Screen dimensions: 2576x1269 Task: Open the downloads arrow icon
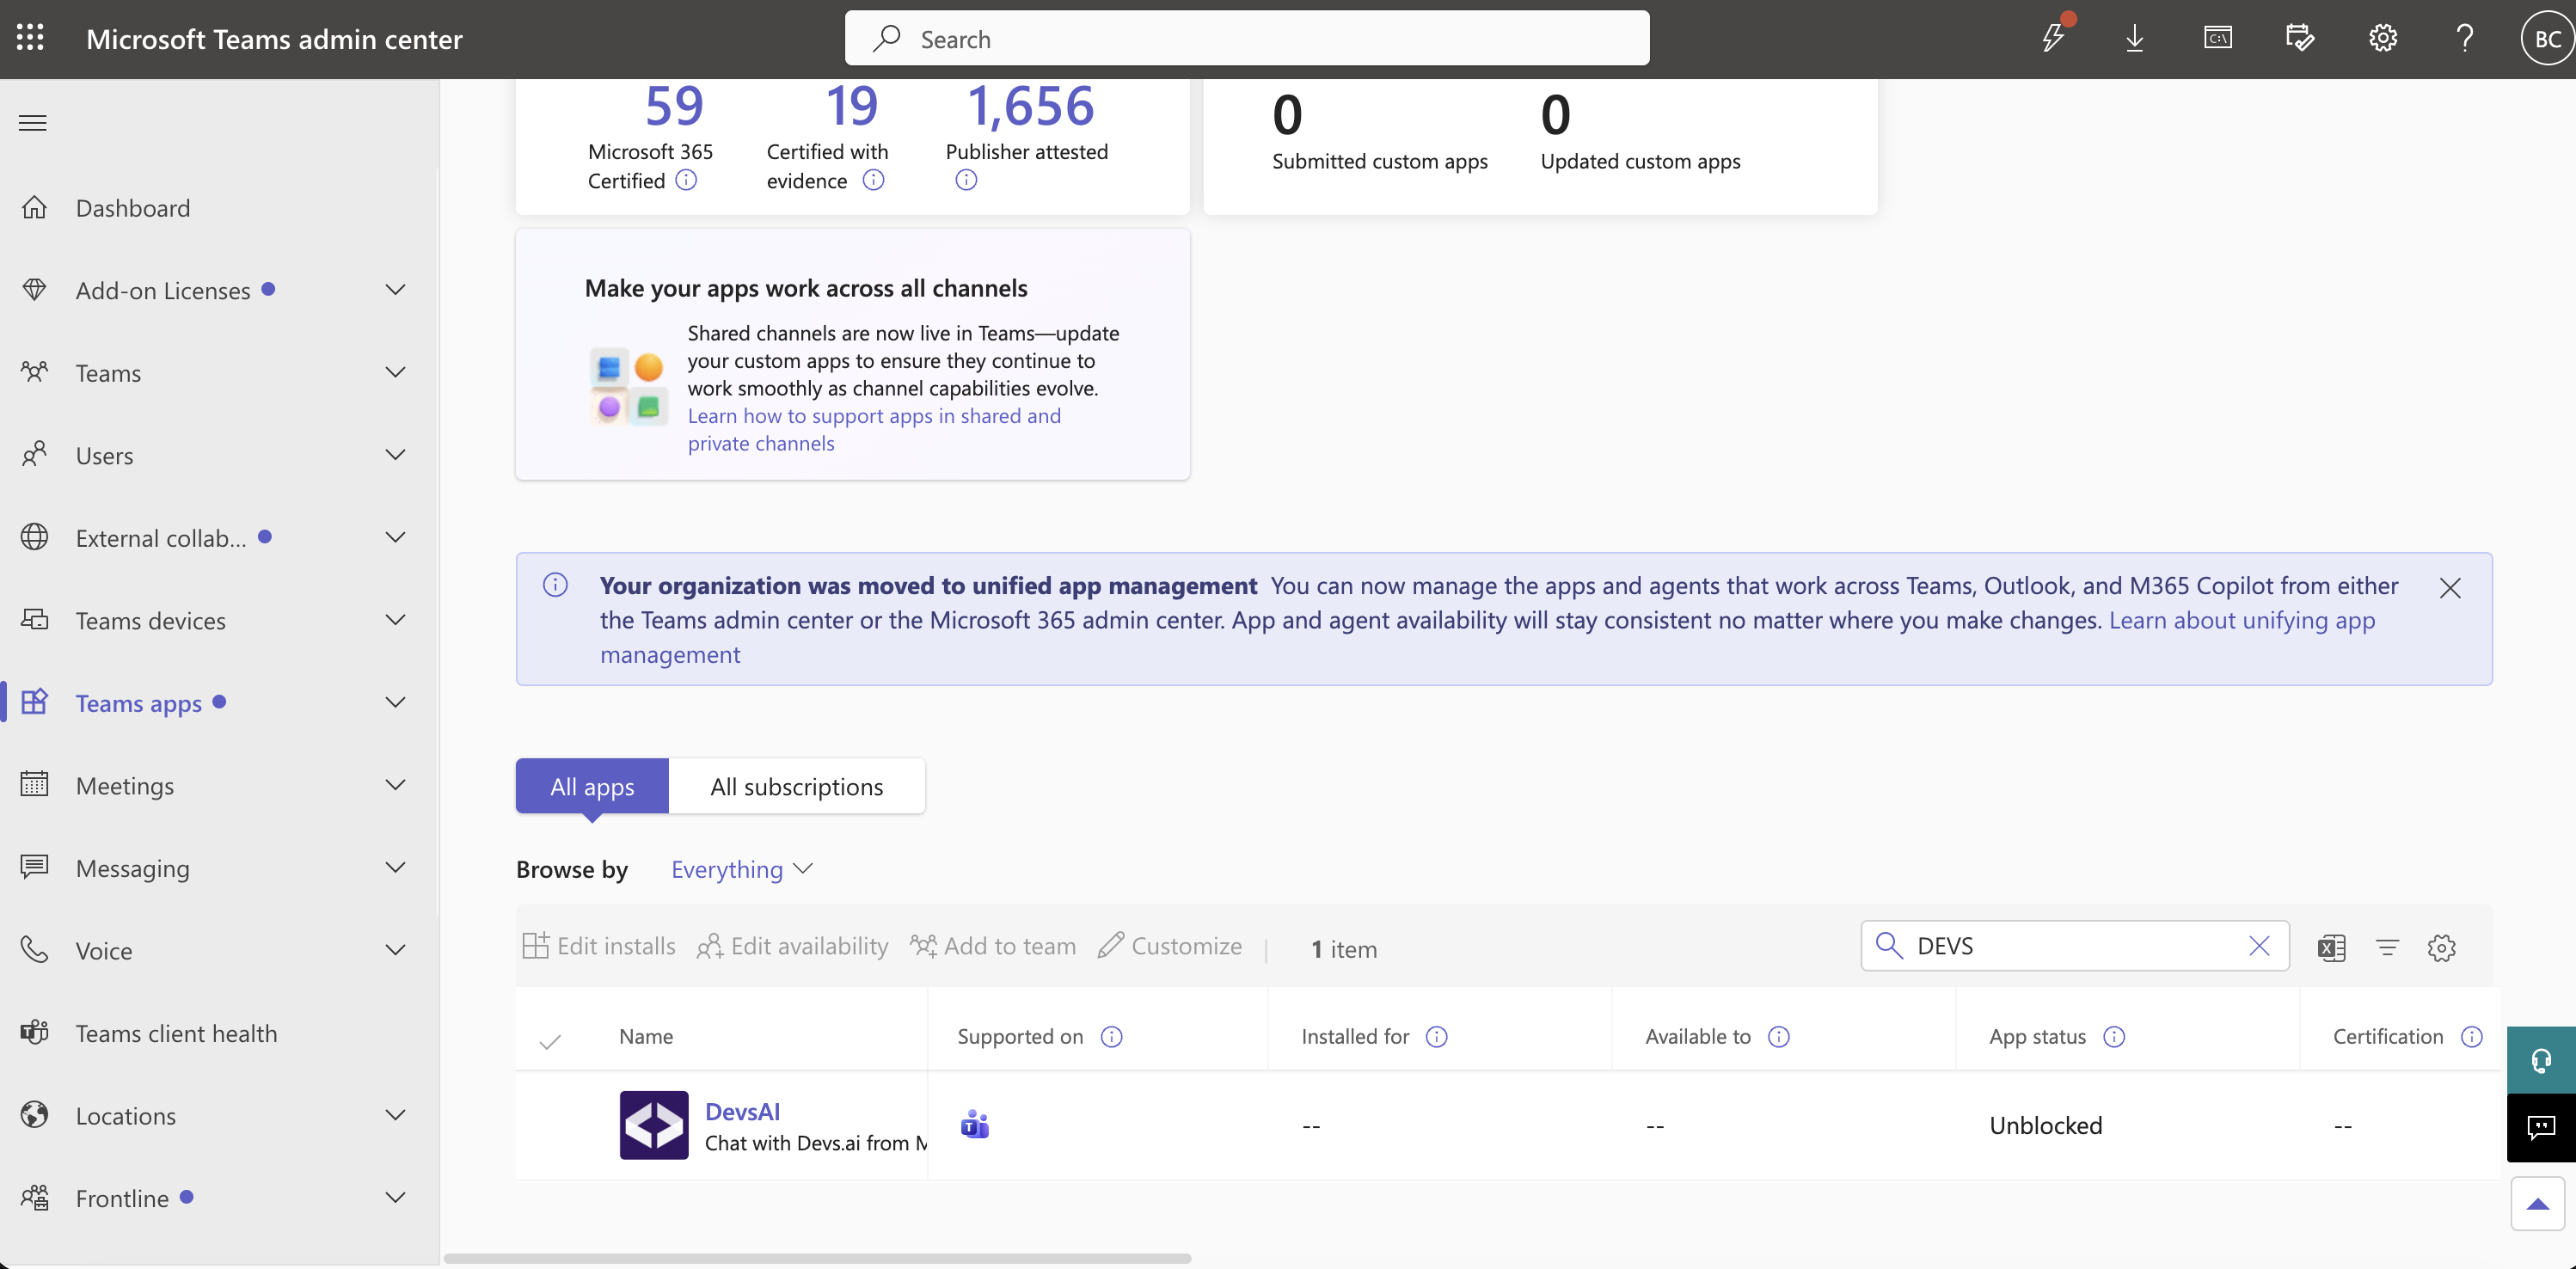(2135, 38)
